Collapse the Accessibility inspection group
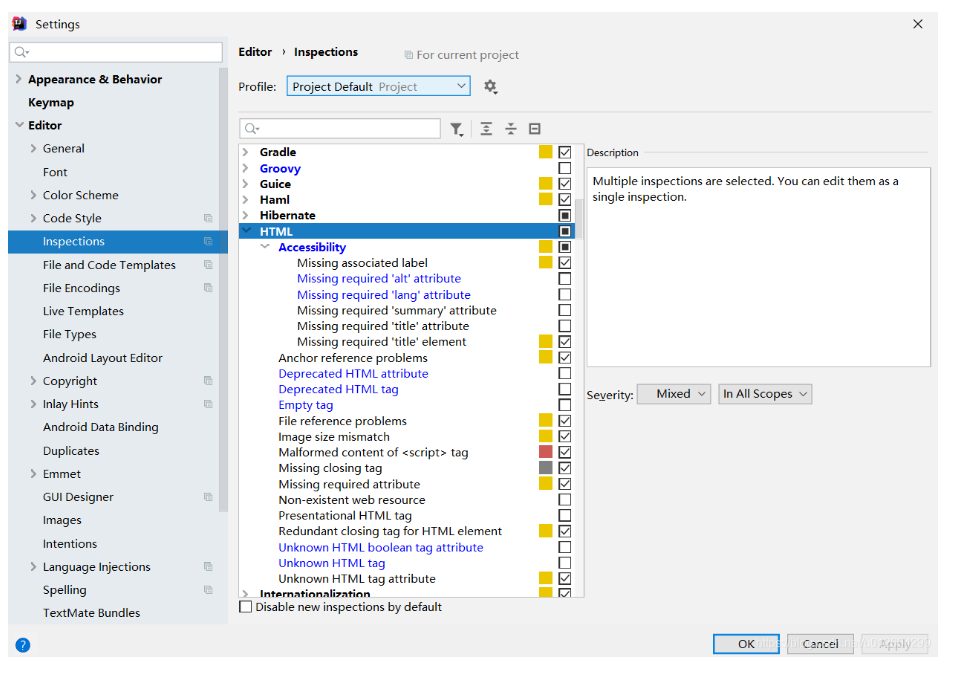The height and width of the screenshot is (673, 954). pos(265,247)
